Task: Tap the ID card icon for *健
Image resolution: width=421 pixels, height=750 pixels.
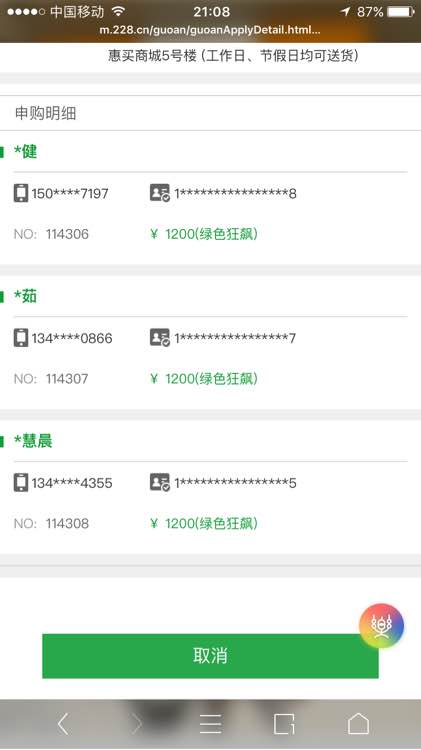Action: 160,193
